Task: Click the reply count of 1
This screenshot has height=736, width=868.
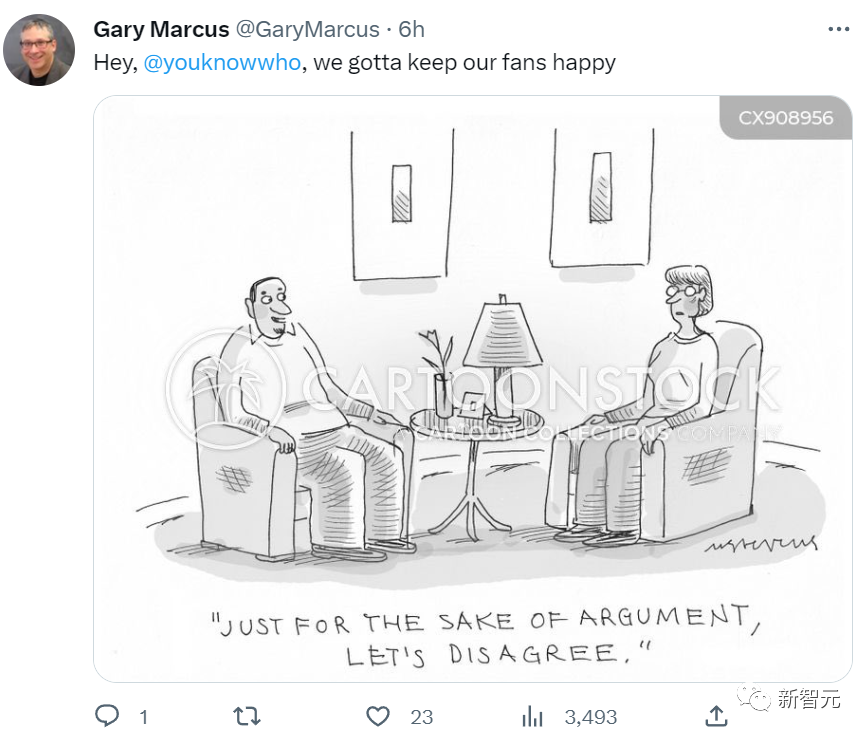Action: pos(143,717)
